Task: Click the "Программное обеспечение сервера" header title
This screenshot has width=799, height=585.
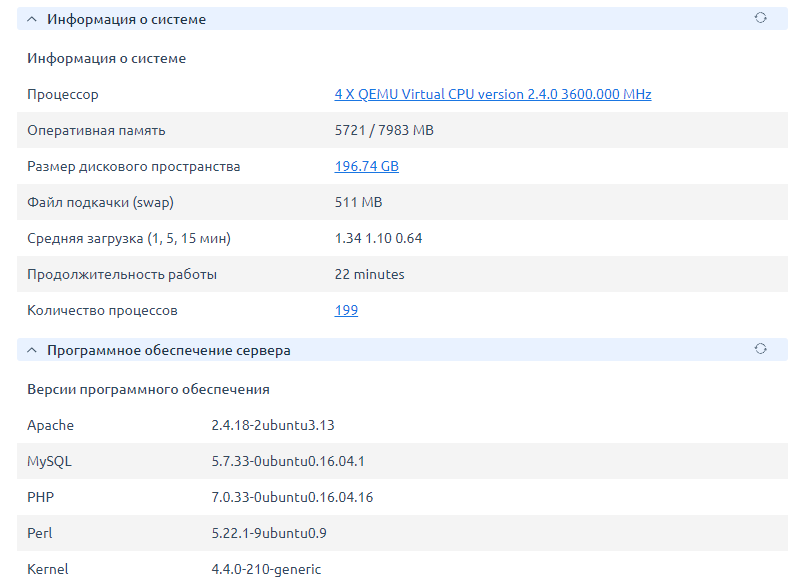Action: 169,350
